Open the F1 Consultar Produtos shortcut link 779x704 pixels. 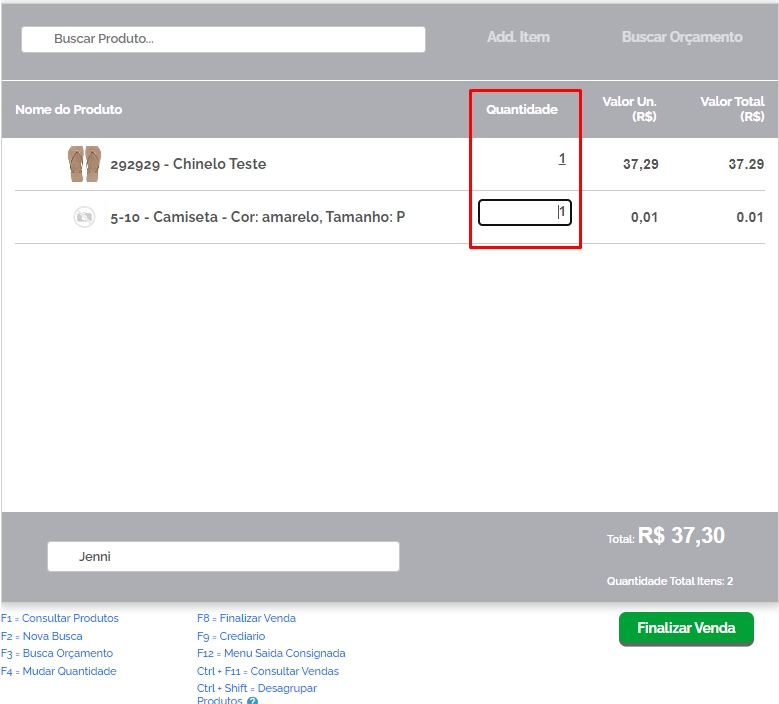point(60,618)
